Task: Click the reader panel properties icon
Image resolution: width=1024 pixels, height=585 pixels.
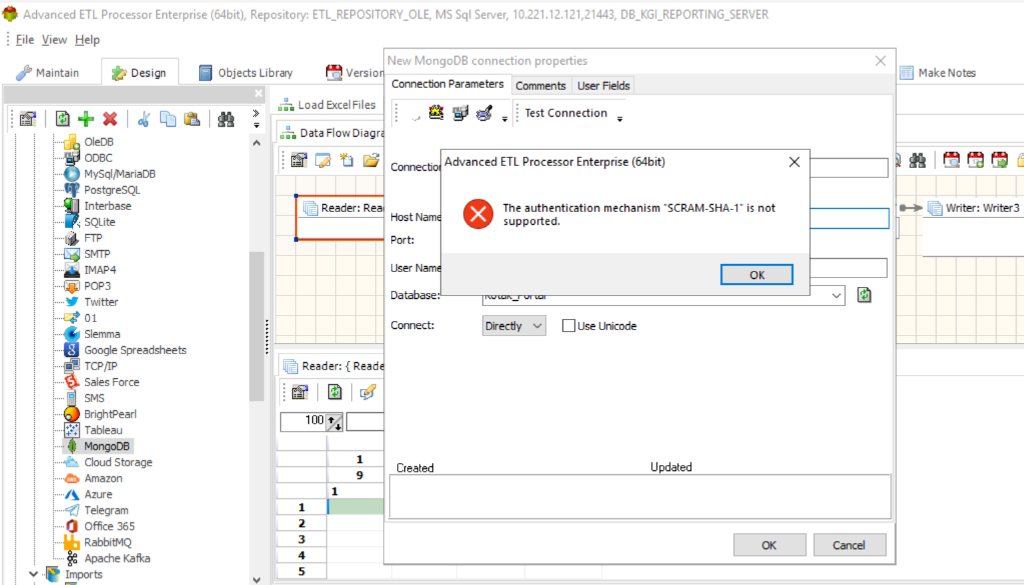Action: (x=299, y=391)
